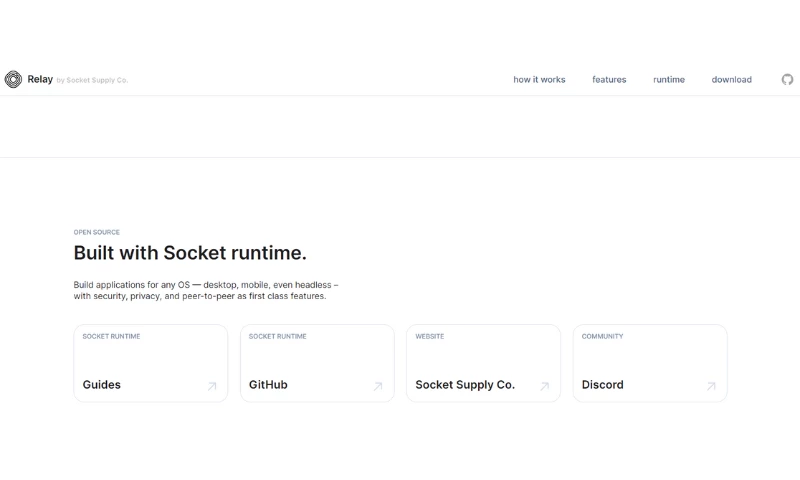Click the 'OPEN SOURCE' label above heading
The height and width of the screenshot is (480, 800).
(x=96, y=232)
